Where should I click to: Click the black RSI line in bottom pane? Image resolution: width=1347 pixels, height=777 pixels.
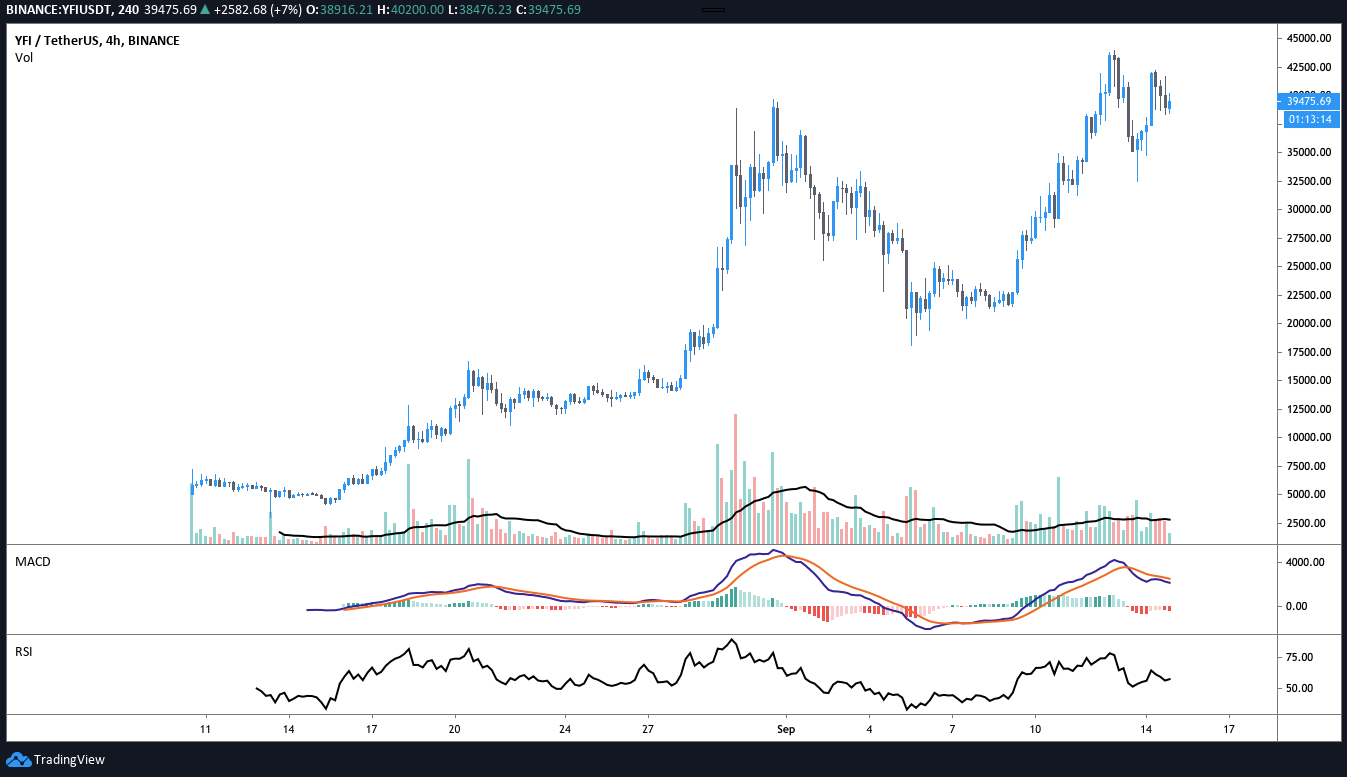(x=600, y=680)
